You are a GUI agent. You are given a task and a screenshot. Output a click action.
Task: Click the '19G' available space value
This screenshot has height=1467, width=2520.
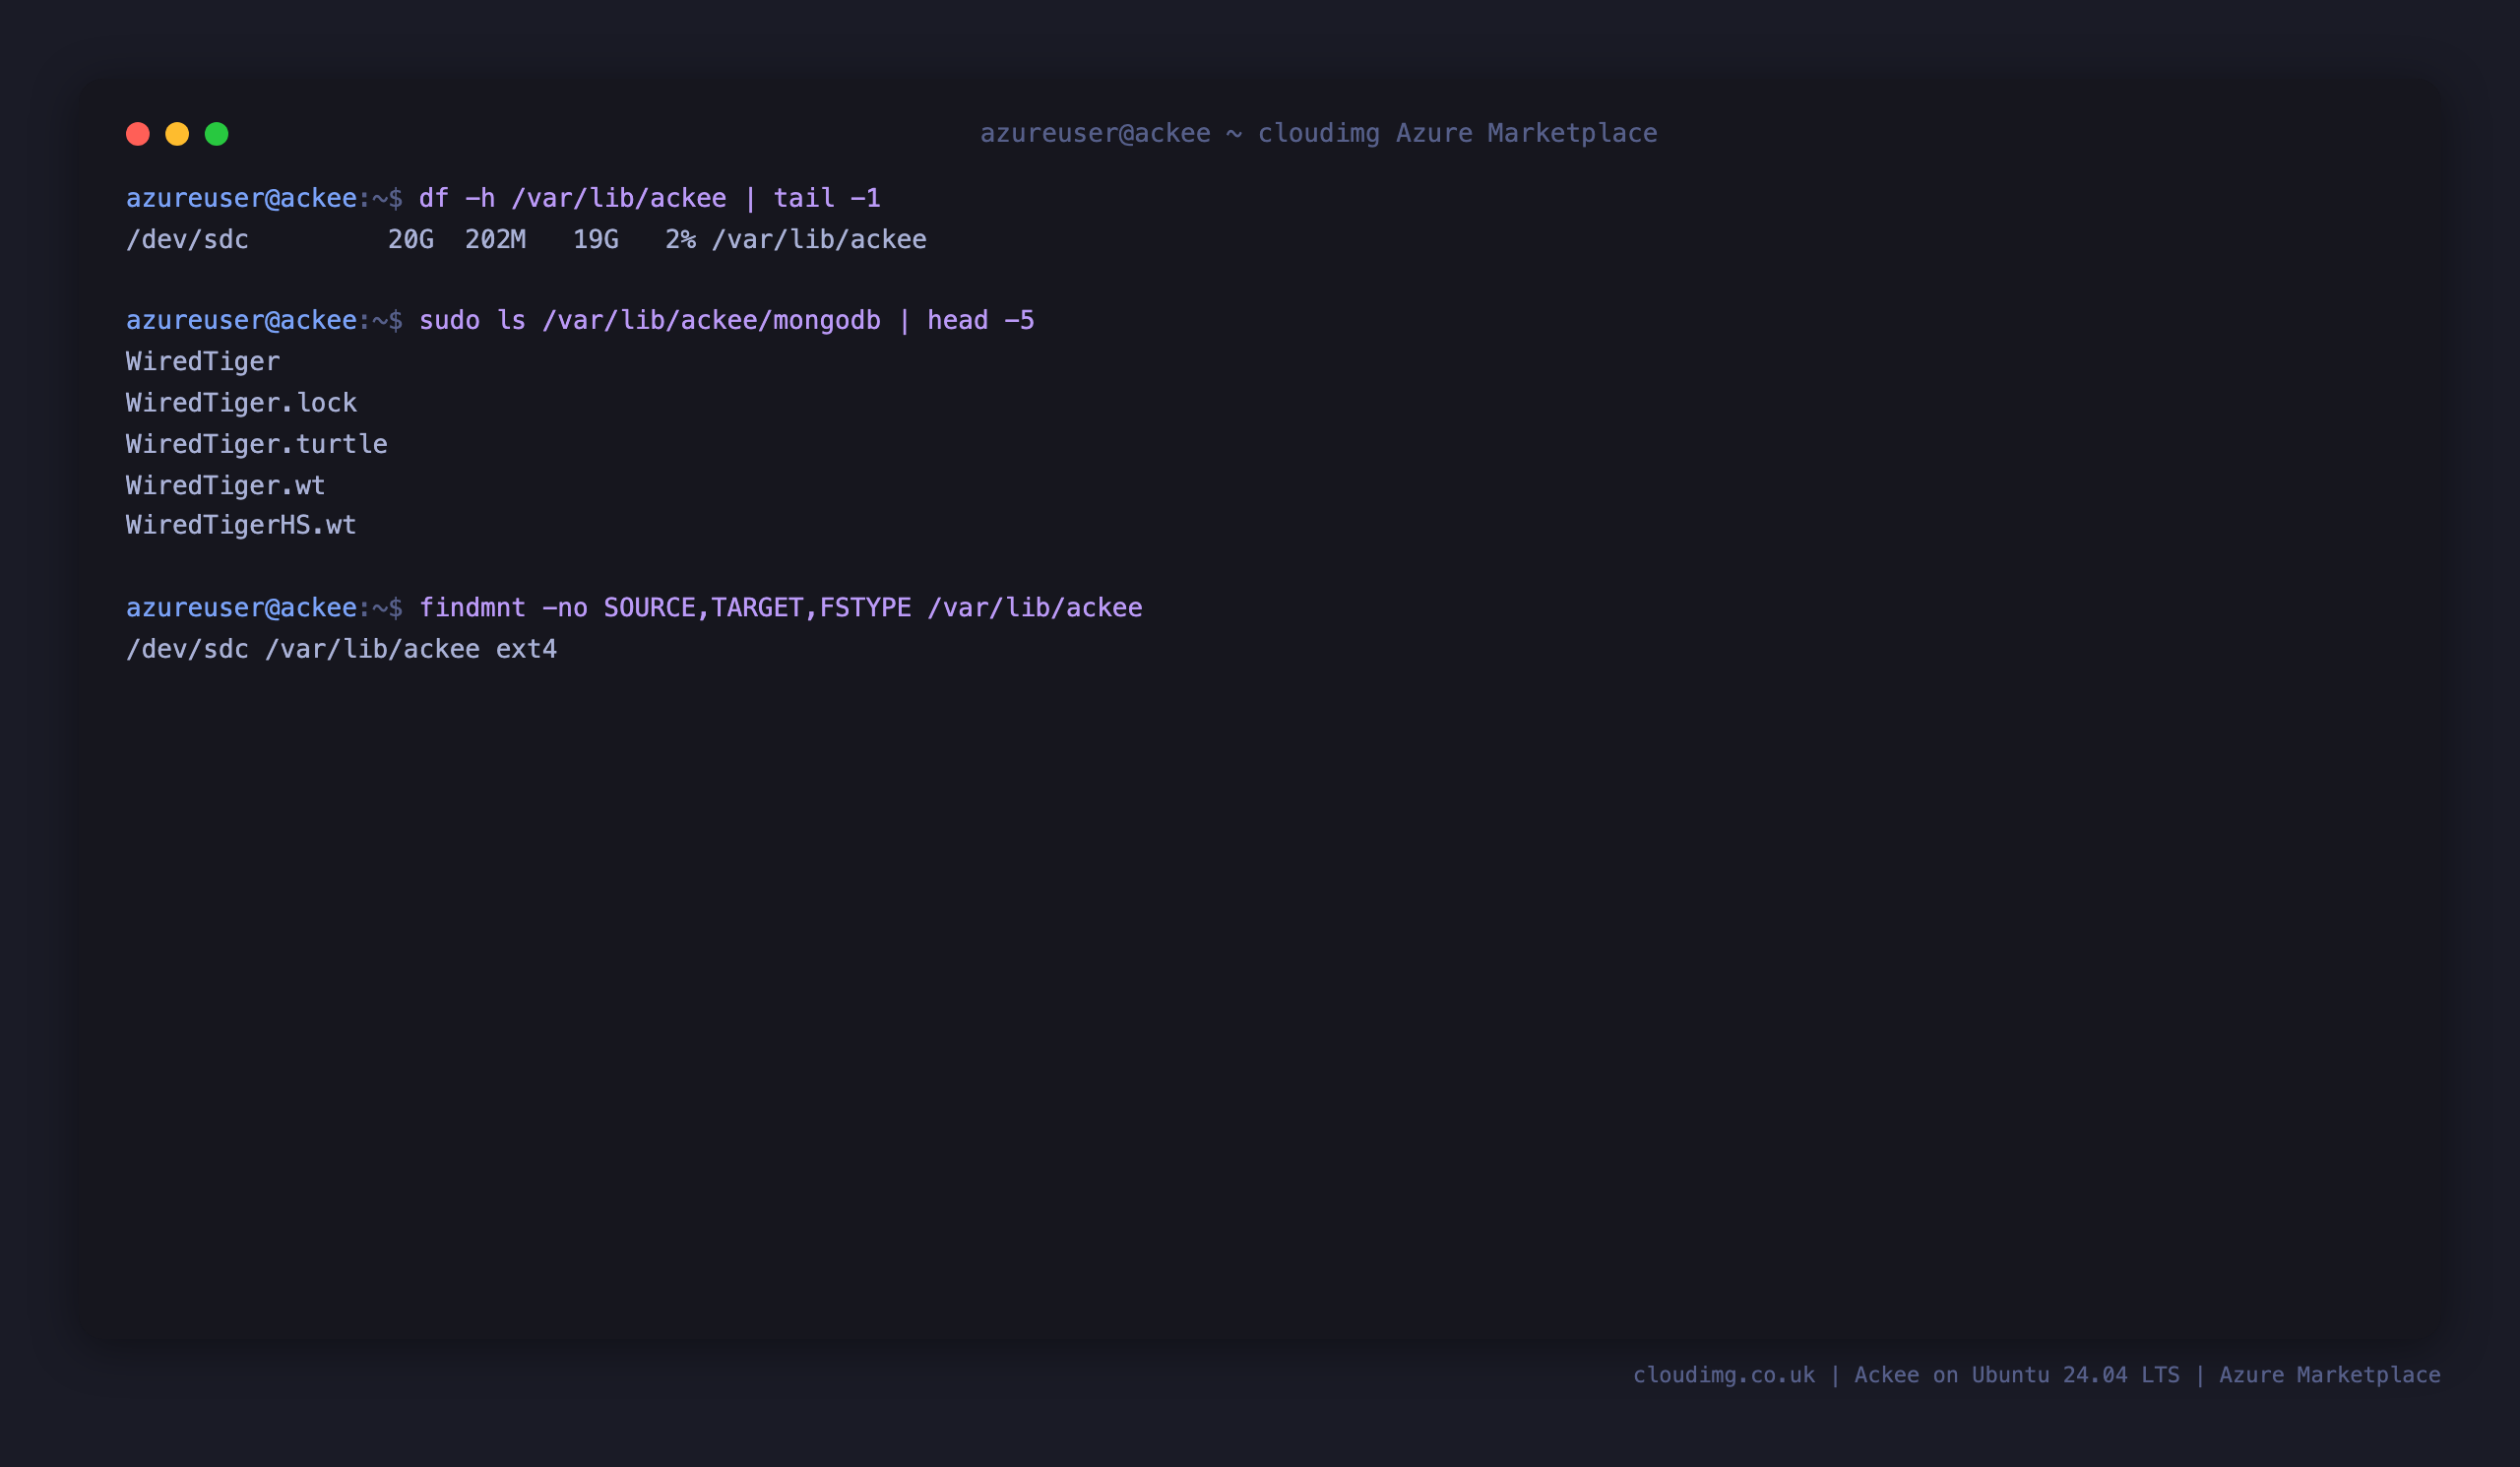pyautogui.click(x=595, y=240)
